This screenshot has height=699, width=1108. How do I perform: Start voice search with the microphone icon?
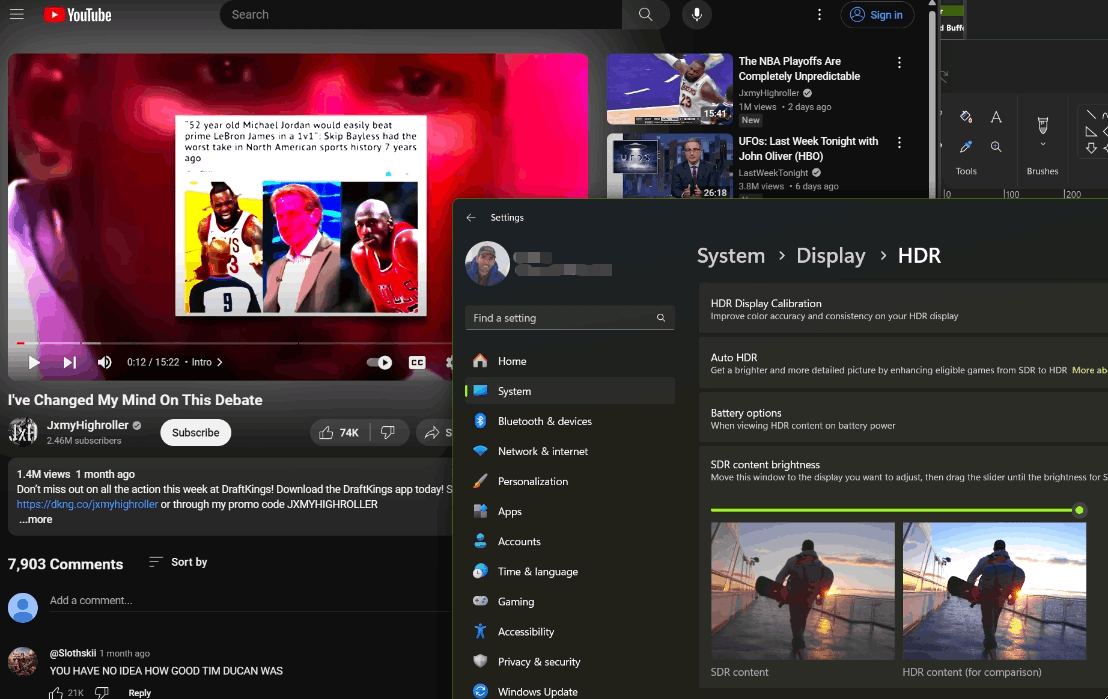coord(697,14)
